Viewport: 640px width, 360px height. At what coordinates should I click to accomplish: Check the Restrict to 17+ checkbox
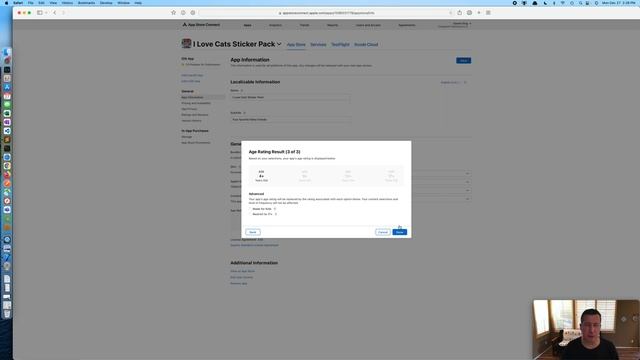point(250,214)
